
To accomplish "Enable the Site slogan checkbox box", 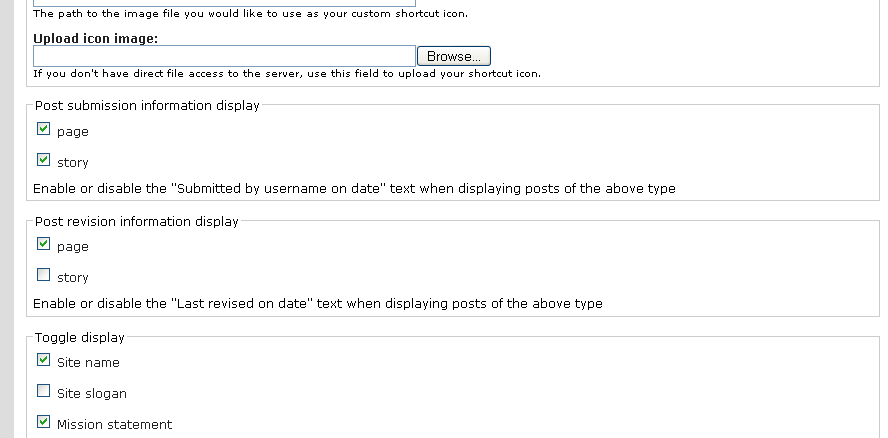I will (43, 391).
